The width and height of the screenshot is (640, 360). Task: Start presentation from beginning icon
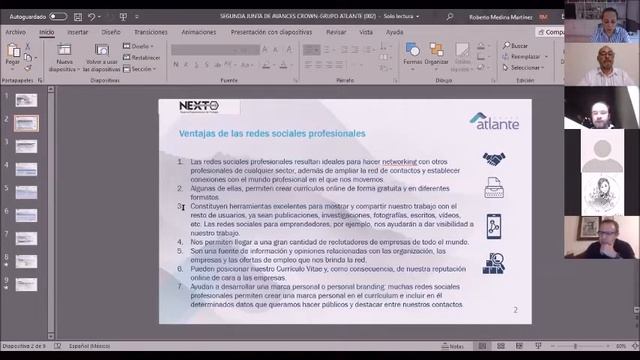pyautogui.click(x=123, y=17)
